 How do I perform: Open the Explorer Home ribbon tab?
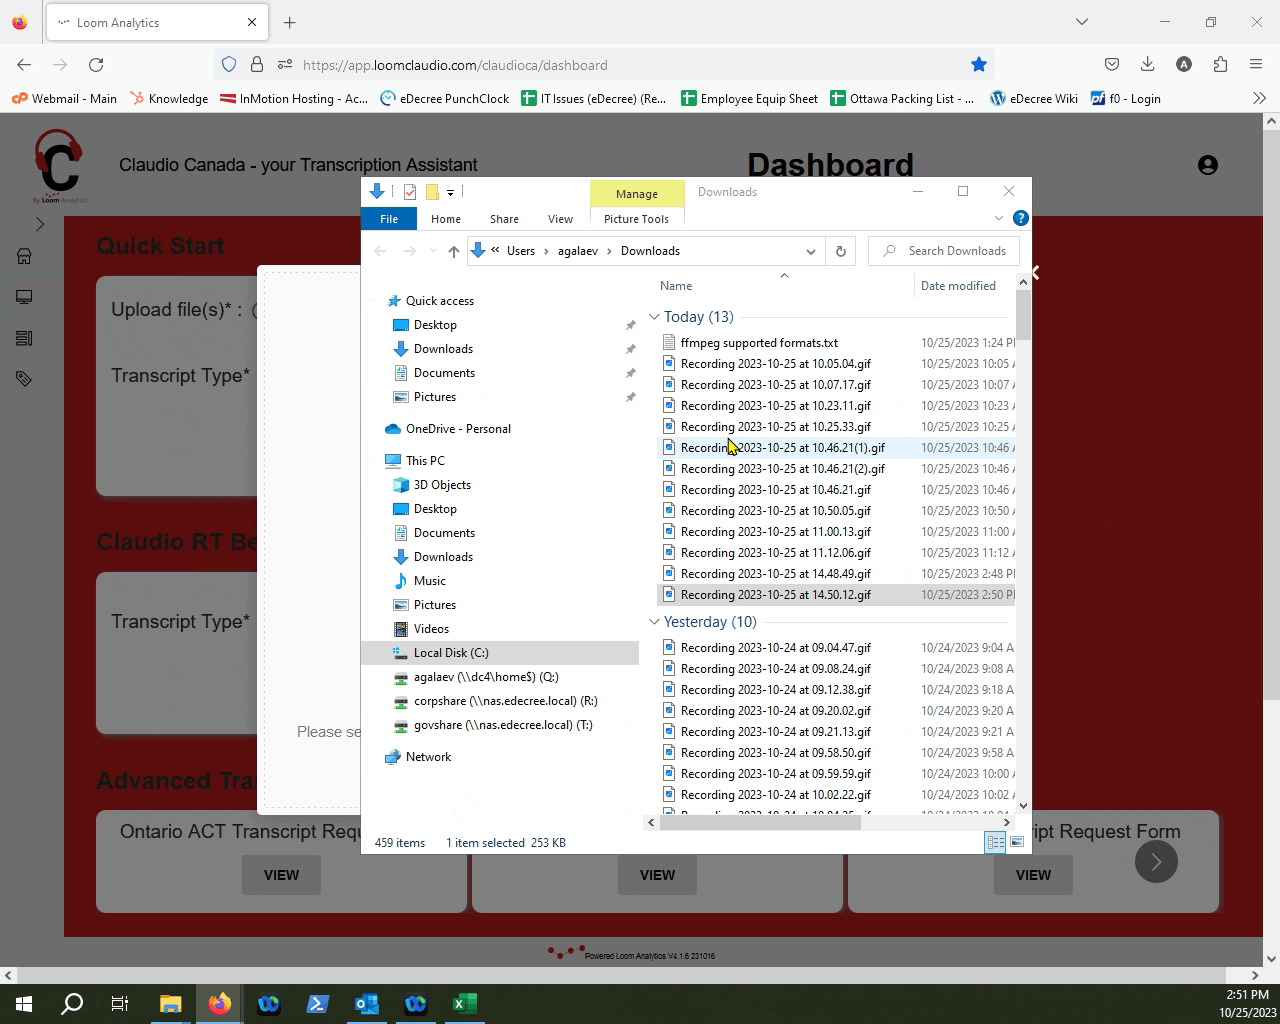tap(446, 219)
